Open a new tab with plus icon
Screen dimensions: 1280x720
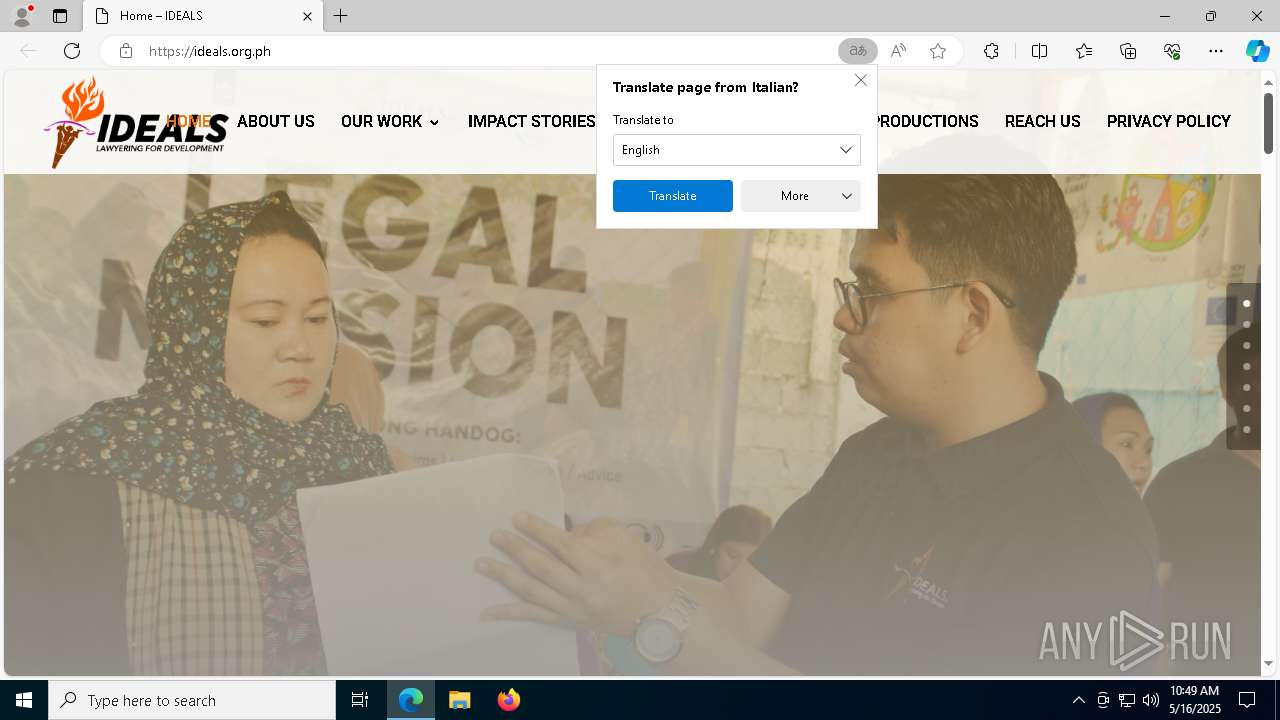[x=341, y=16]
